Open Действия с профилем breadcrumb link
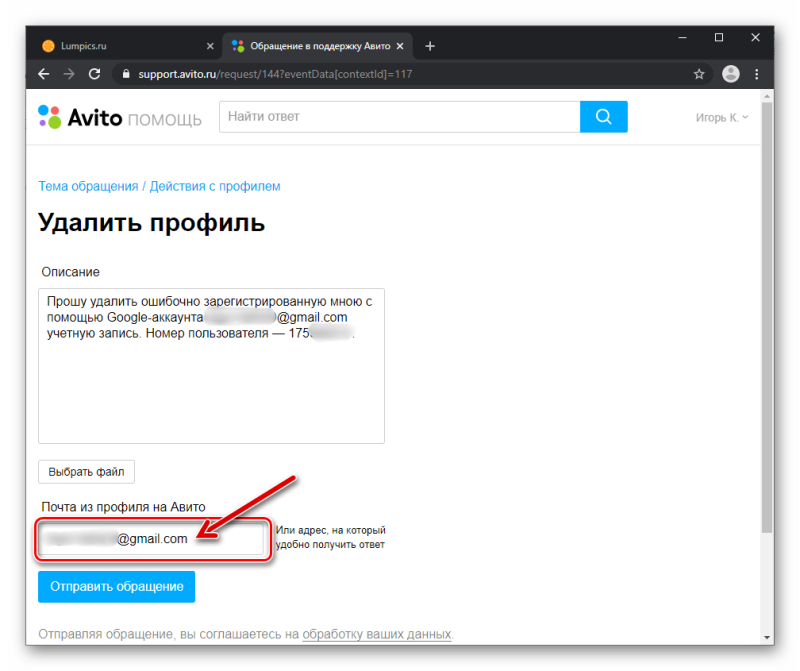 point(215,186)
